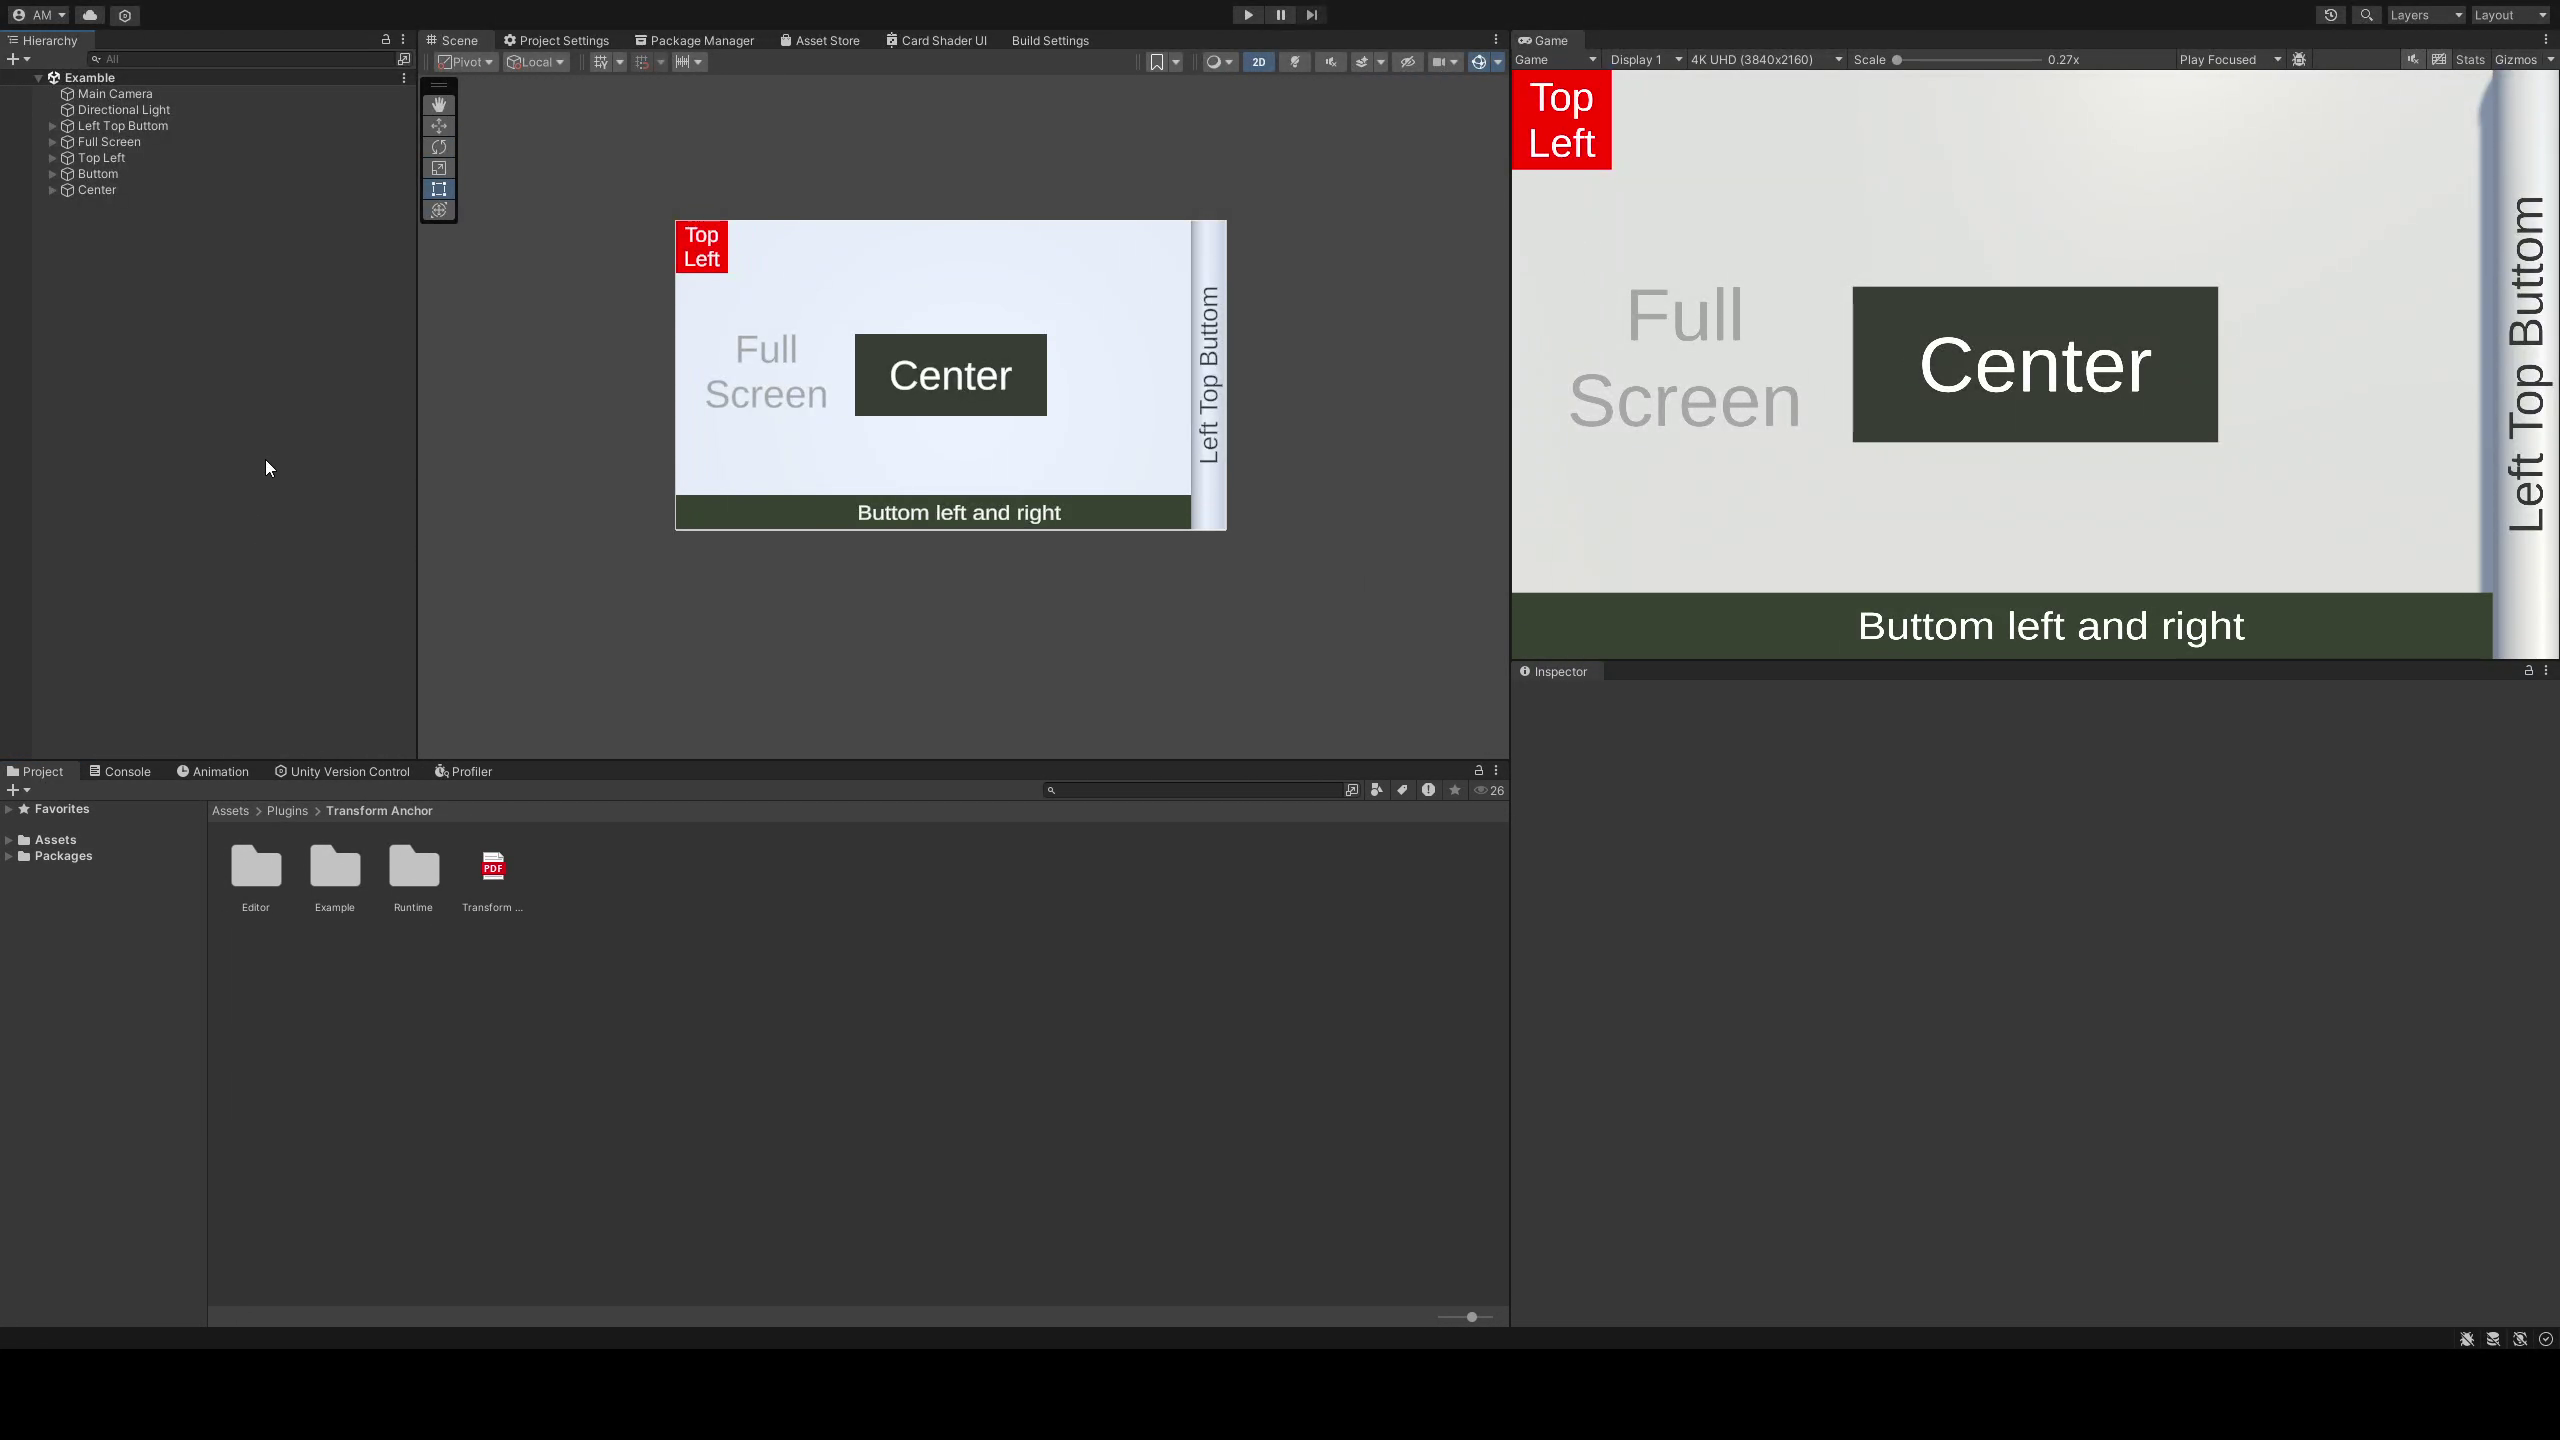Open Unity cloud services icon
Viewport: 2560px width, 1440px height.
pyautogui.click(x=90, y=15)
